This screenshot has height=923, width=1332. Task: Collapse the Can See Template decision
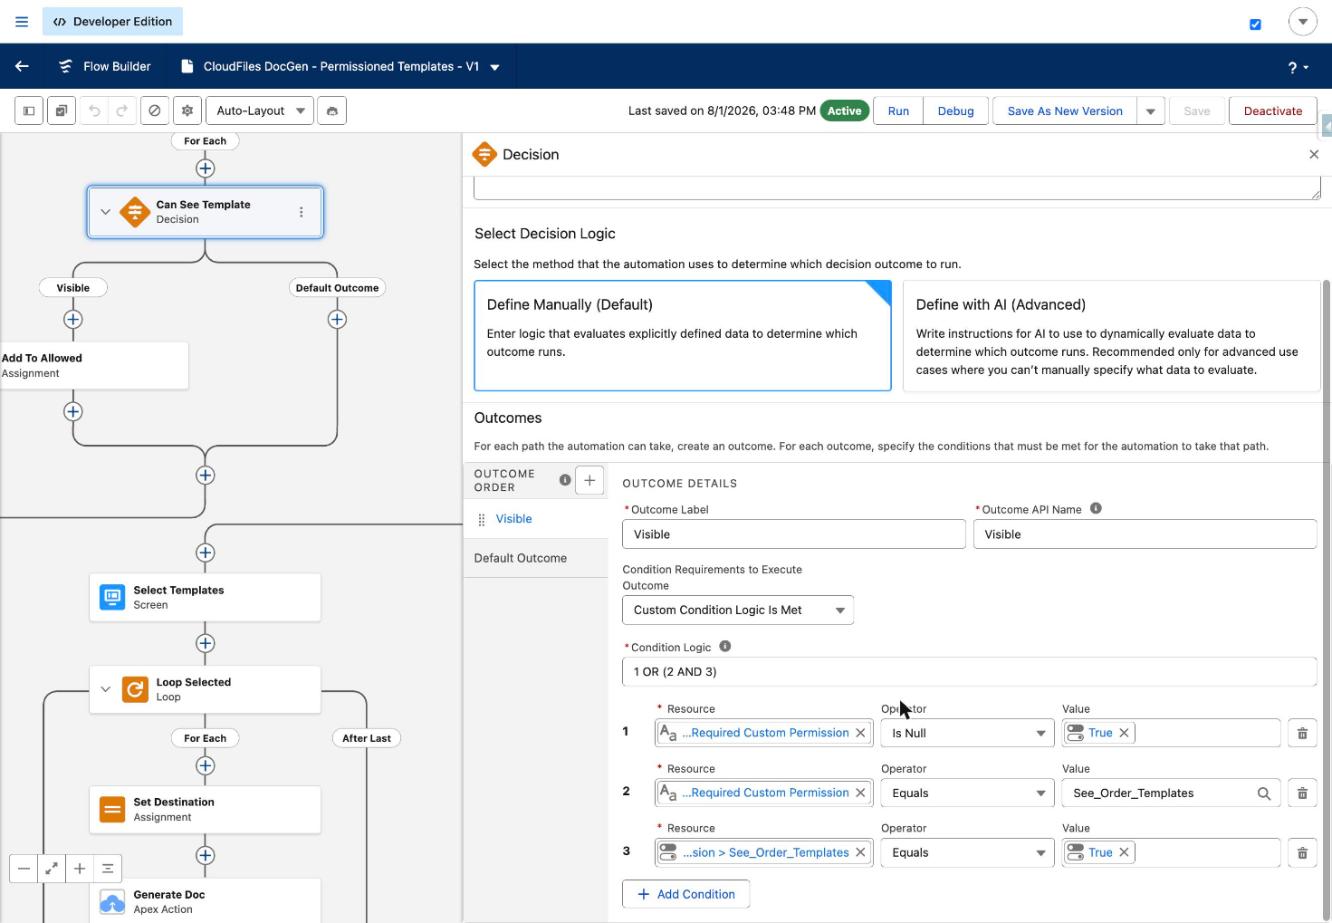pos(105,212)
